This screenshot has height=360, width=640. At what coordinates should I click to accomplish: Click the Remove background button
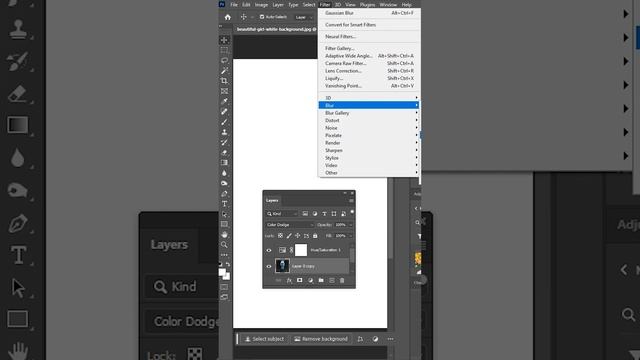[x=321, y=339]
